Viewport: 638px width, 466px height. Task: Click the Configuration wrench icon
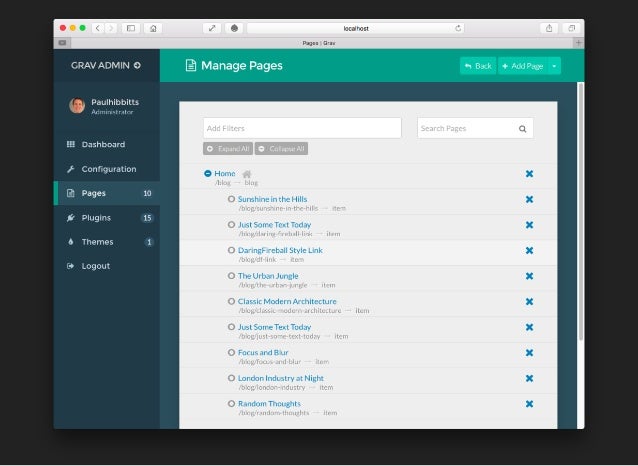click(x=71, y=169)
